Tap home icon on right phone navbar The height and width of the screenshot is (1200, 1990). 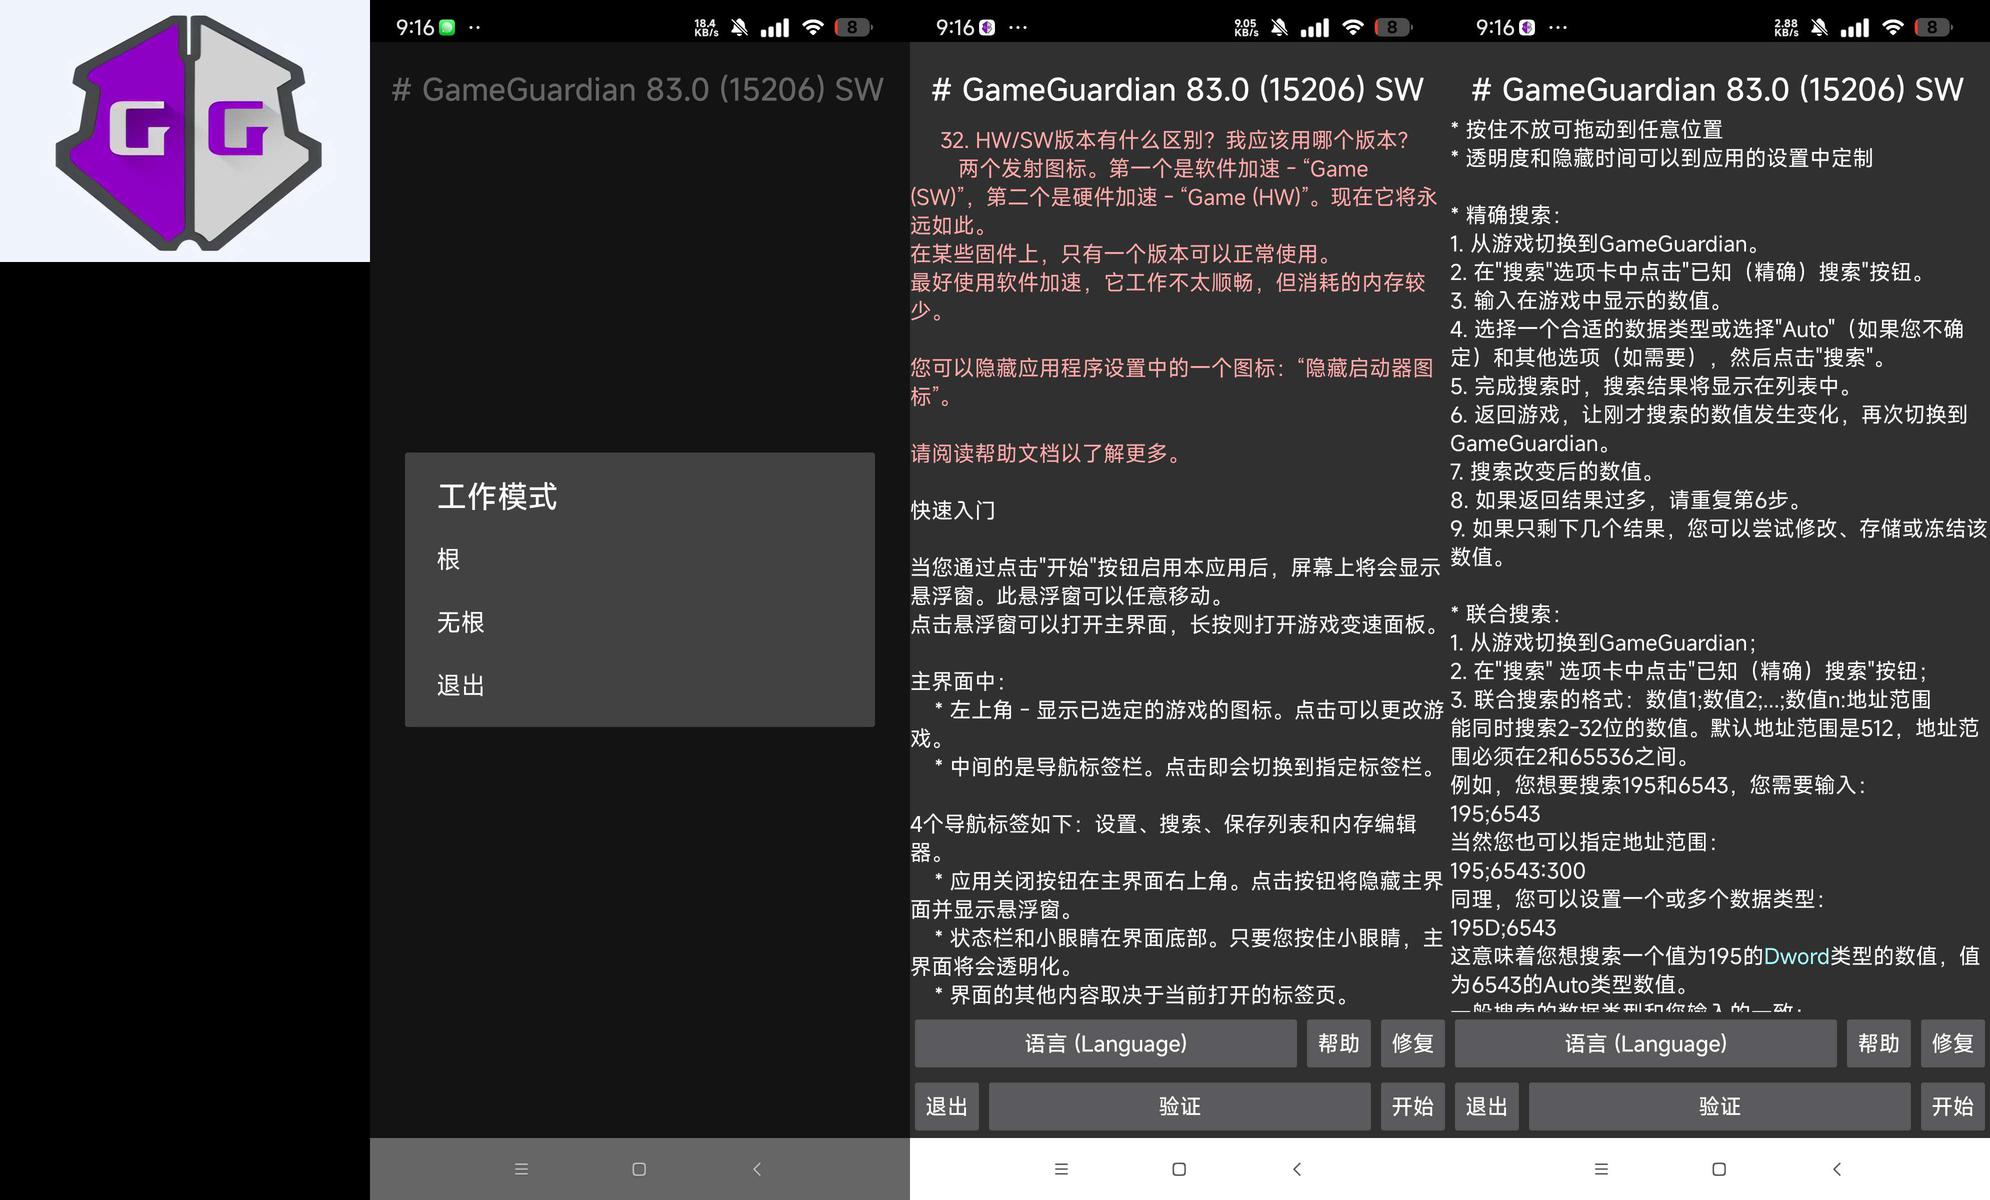click(1719, 1169)
